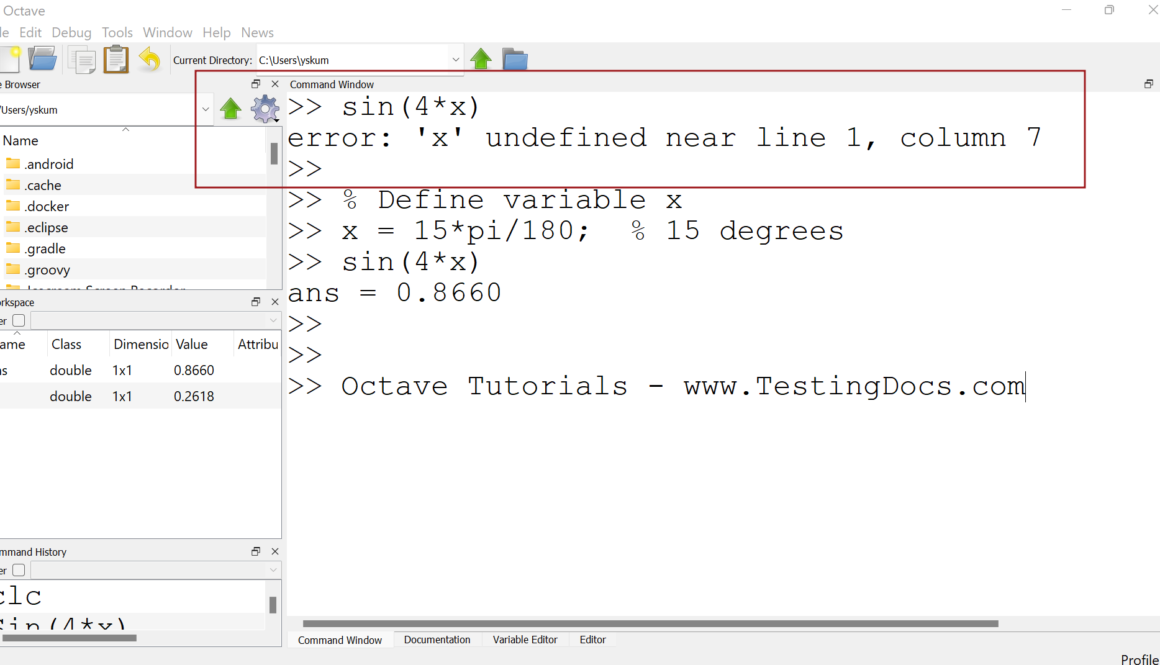Screen dimensions: 1160x665
Task: Click the Paste clipboard icon
Action: [115, 59]
